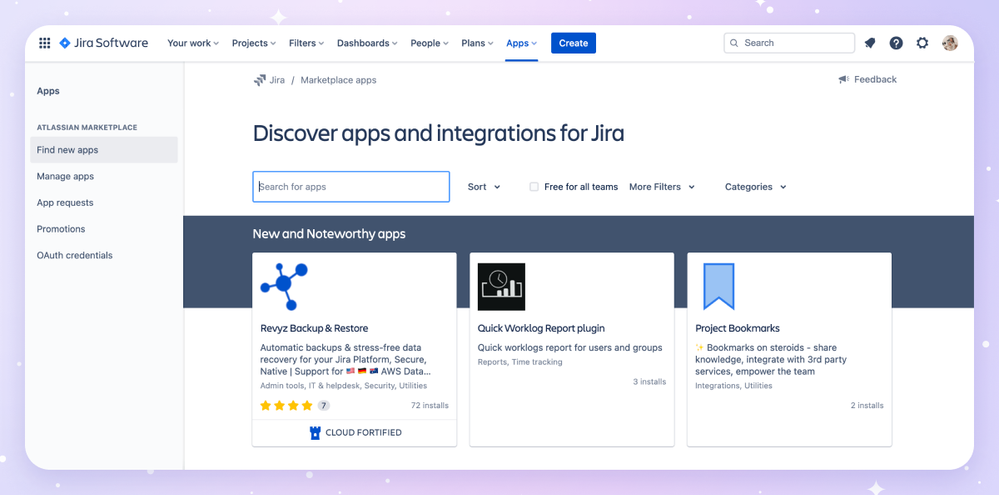
Task: Click the review count badge 7
Action: [324, 405]
